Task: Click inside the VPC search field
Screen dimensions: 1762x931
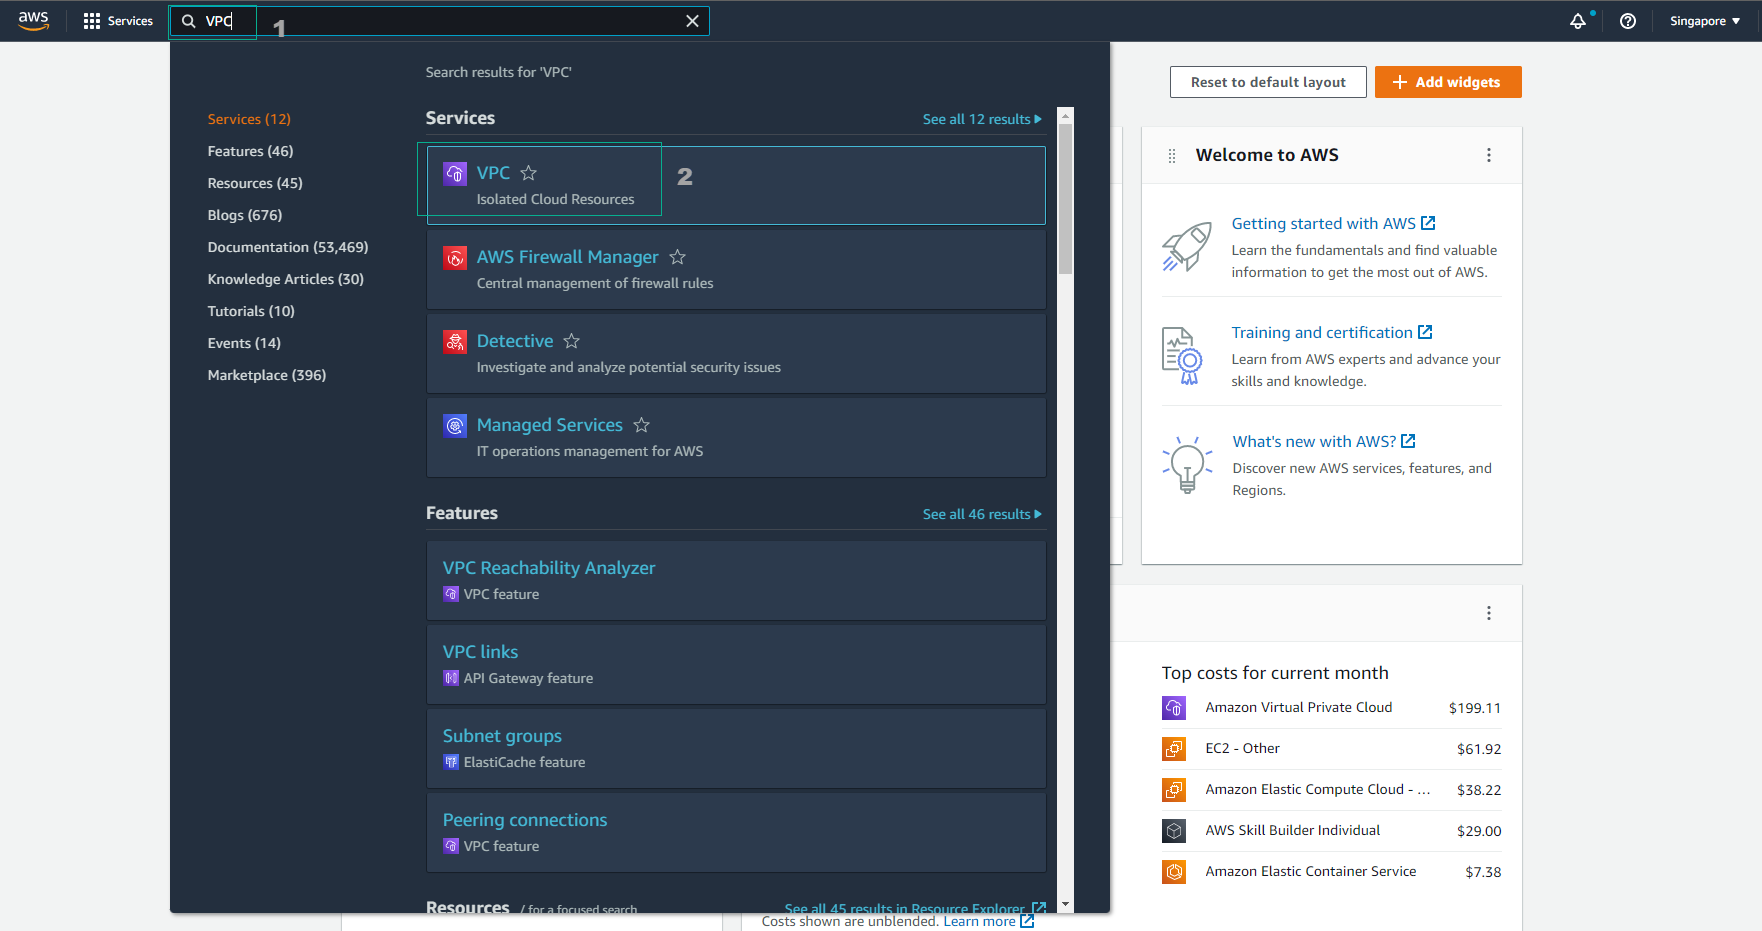Action: pos(440,21)
